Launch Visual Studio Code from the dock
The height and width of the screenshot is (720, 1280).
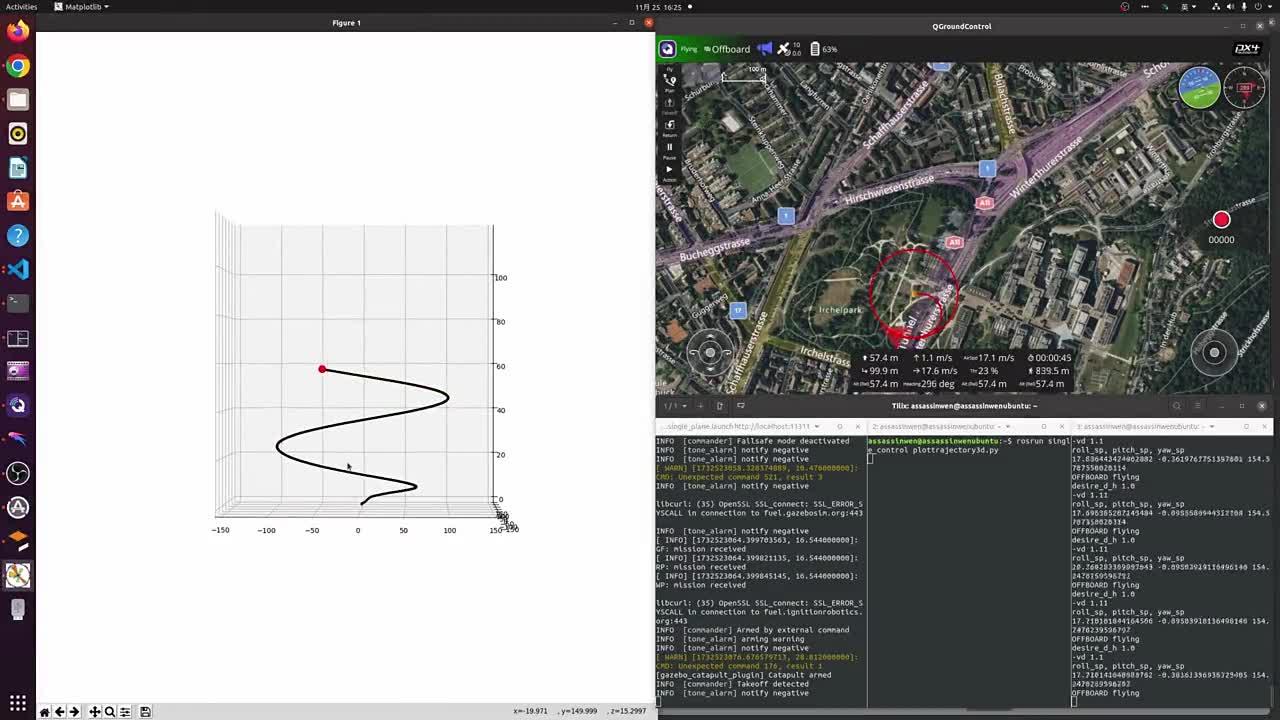tap(18, 269)
